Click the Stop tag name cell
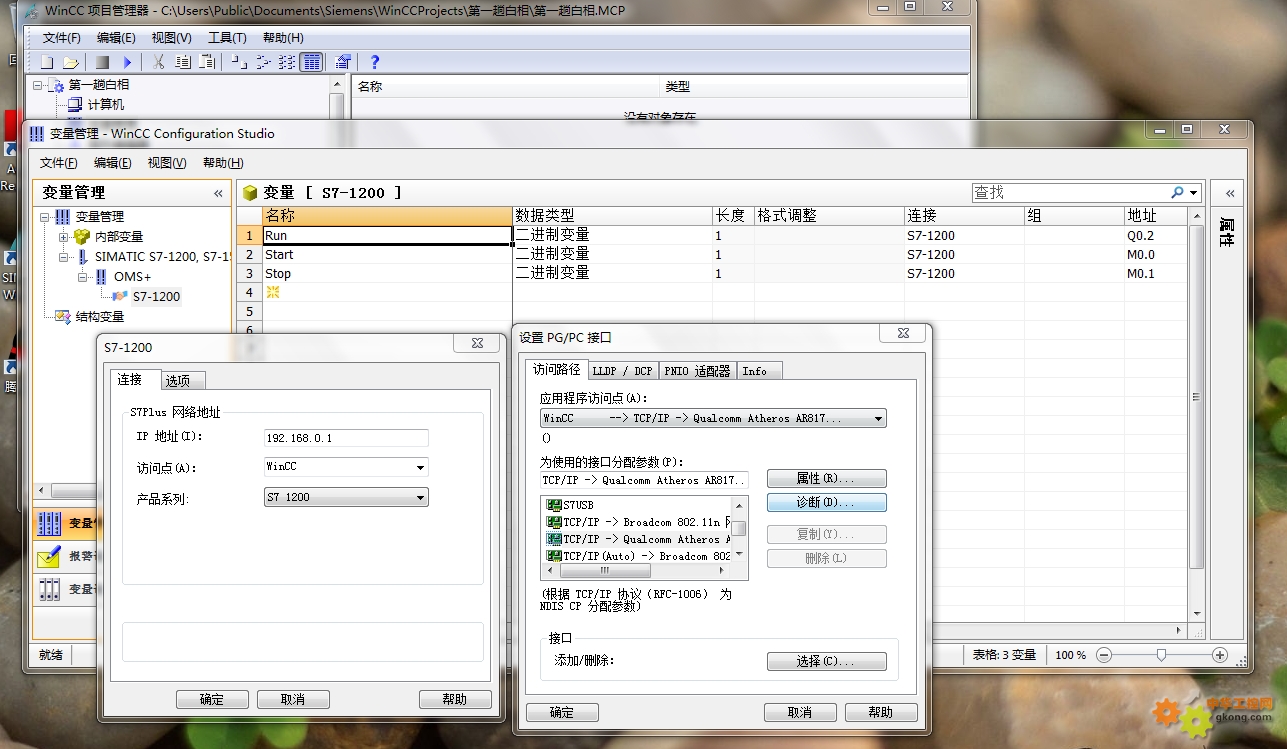Screen dimensions: 1287x749 [387, 273]
